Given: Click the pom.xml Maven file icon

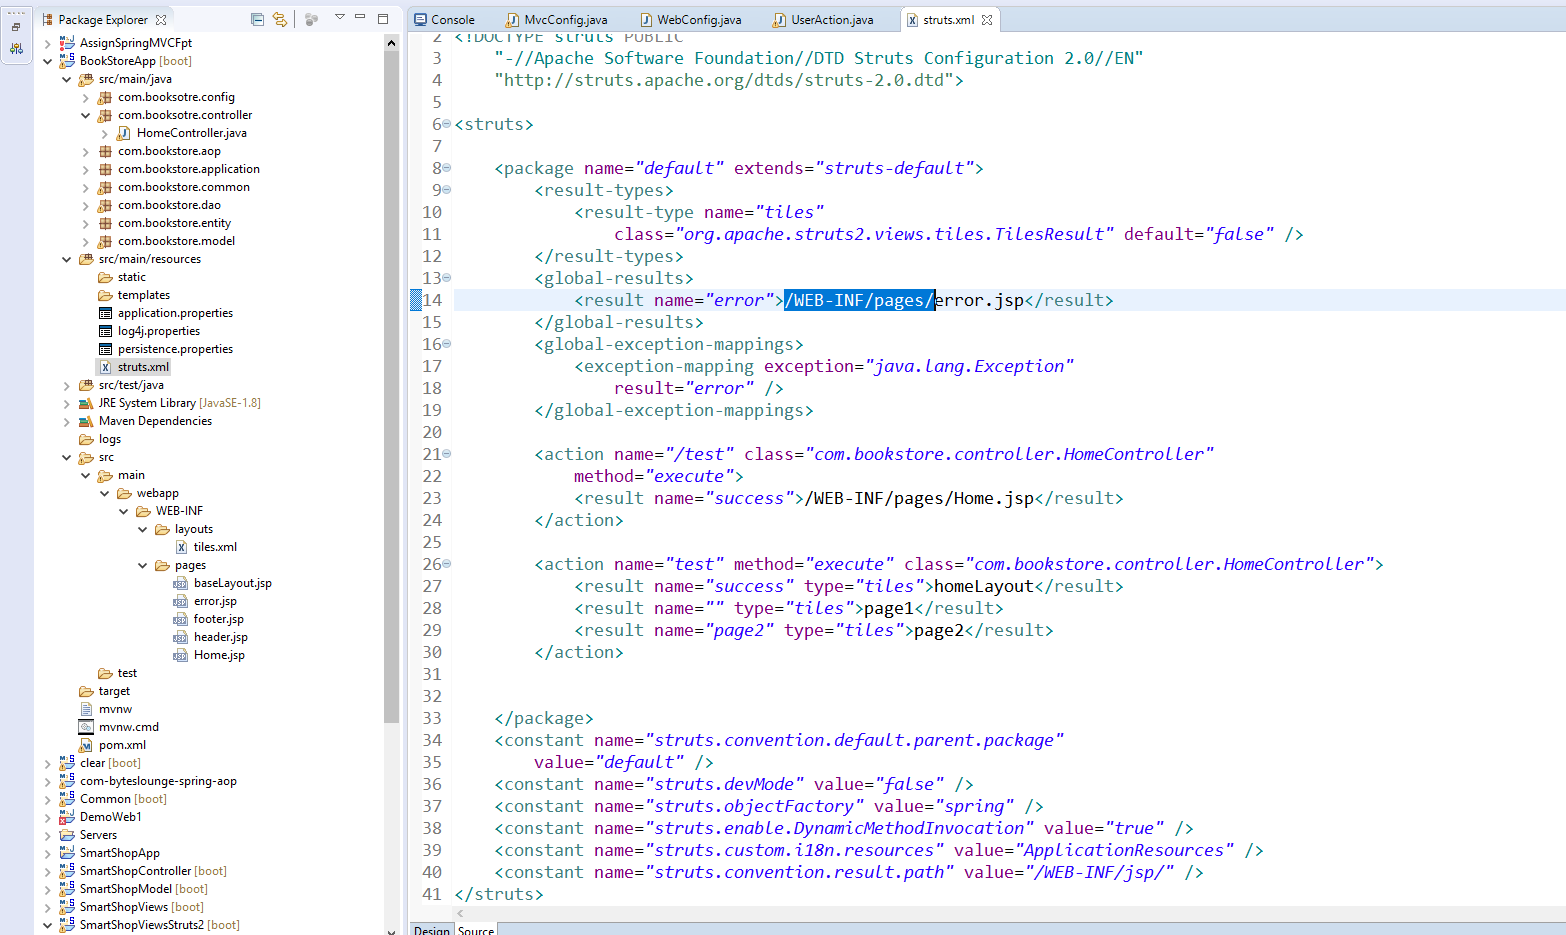Looking at the screenshot, I should click(86, 745).
